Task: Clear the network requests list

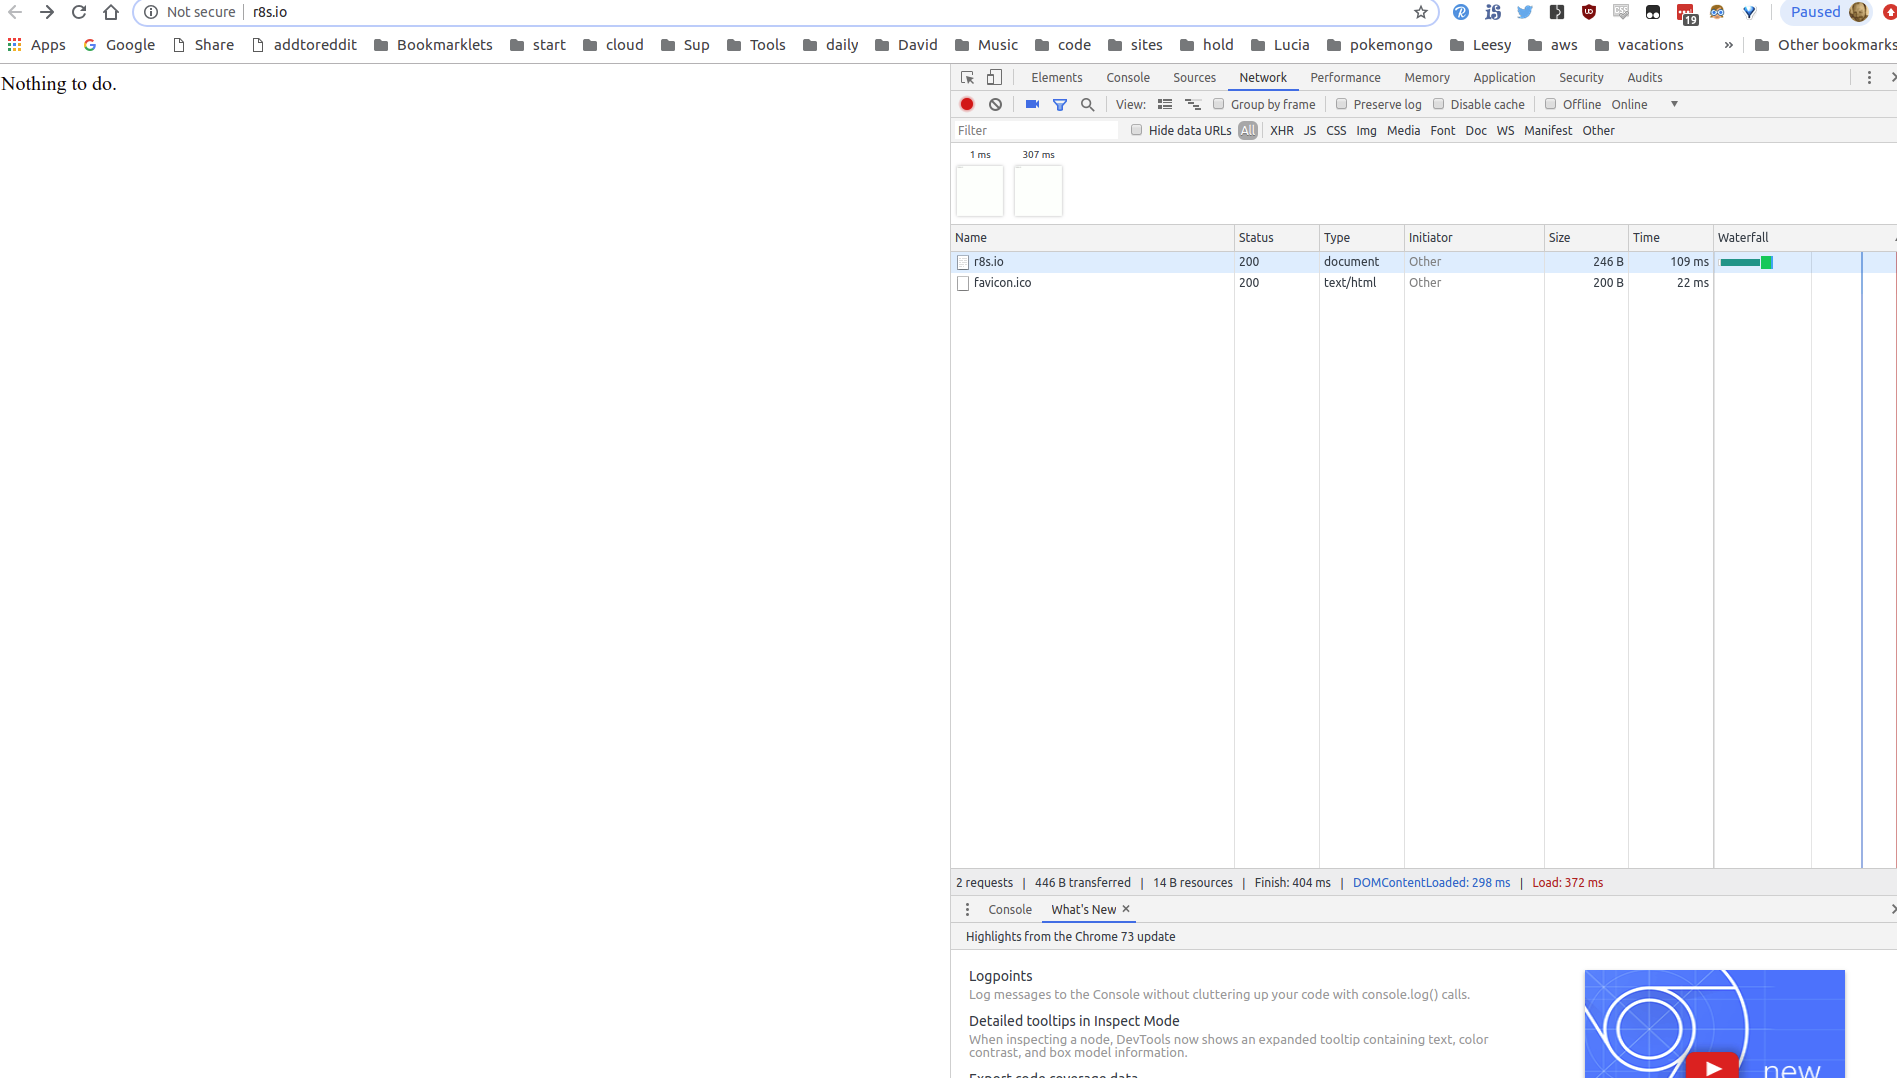Action: (x=995, y=104)
